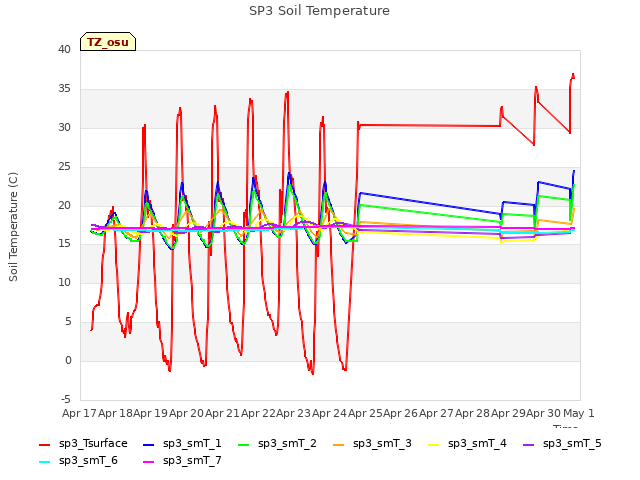This screenshot has height=480, width=640.
Task: Toggle the sp3_smT_5 legend entry
Action: tap(562, 444)
